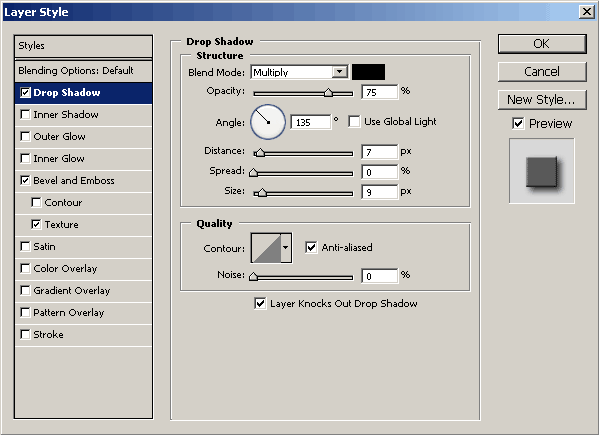Disable the Preview checkbox
The width and height of the screenshot is (599, 435).
[x=518, y=124]
